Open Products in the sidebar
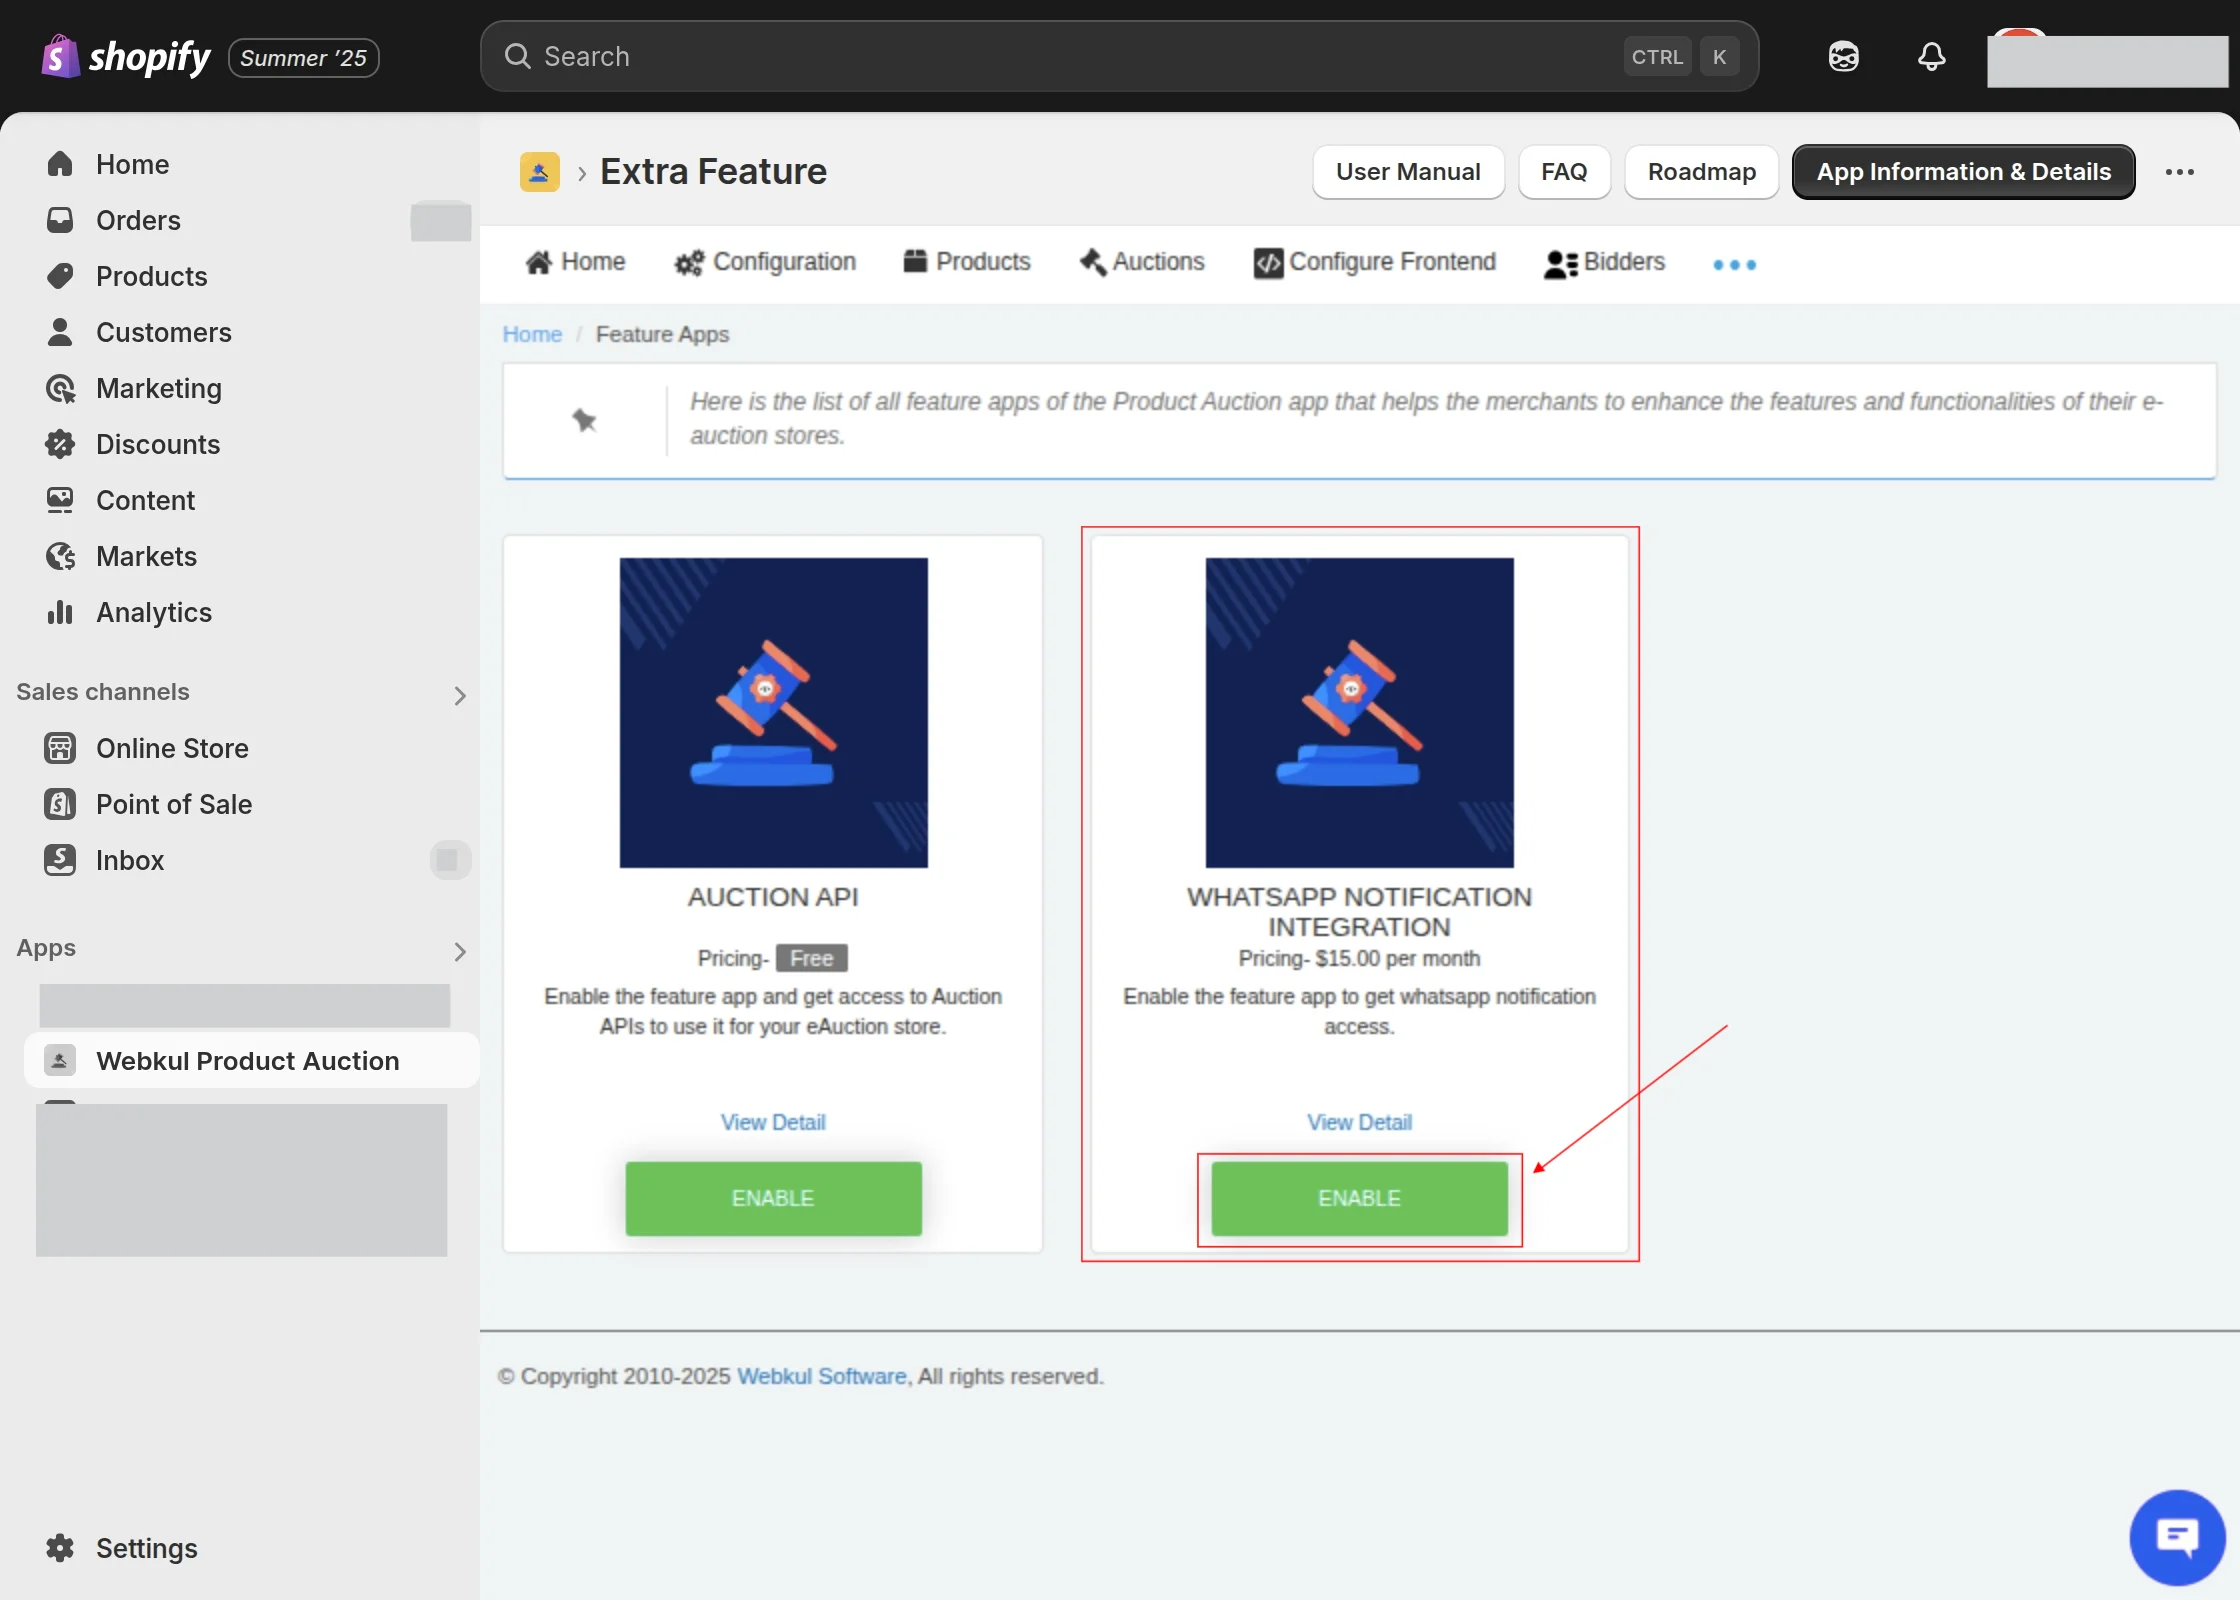Image resolution: width=2240 pixels, height=1600 pixels. [151, 276]
